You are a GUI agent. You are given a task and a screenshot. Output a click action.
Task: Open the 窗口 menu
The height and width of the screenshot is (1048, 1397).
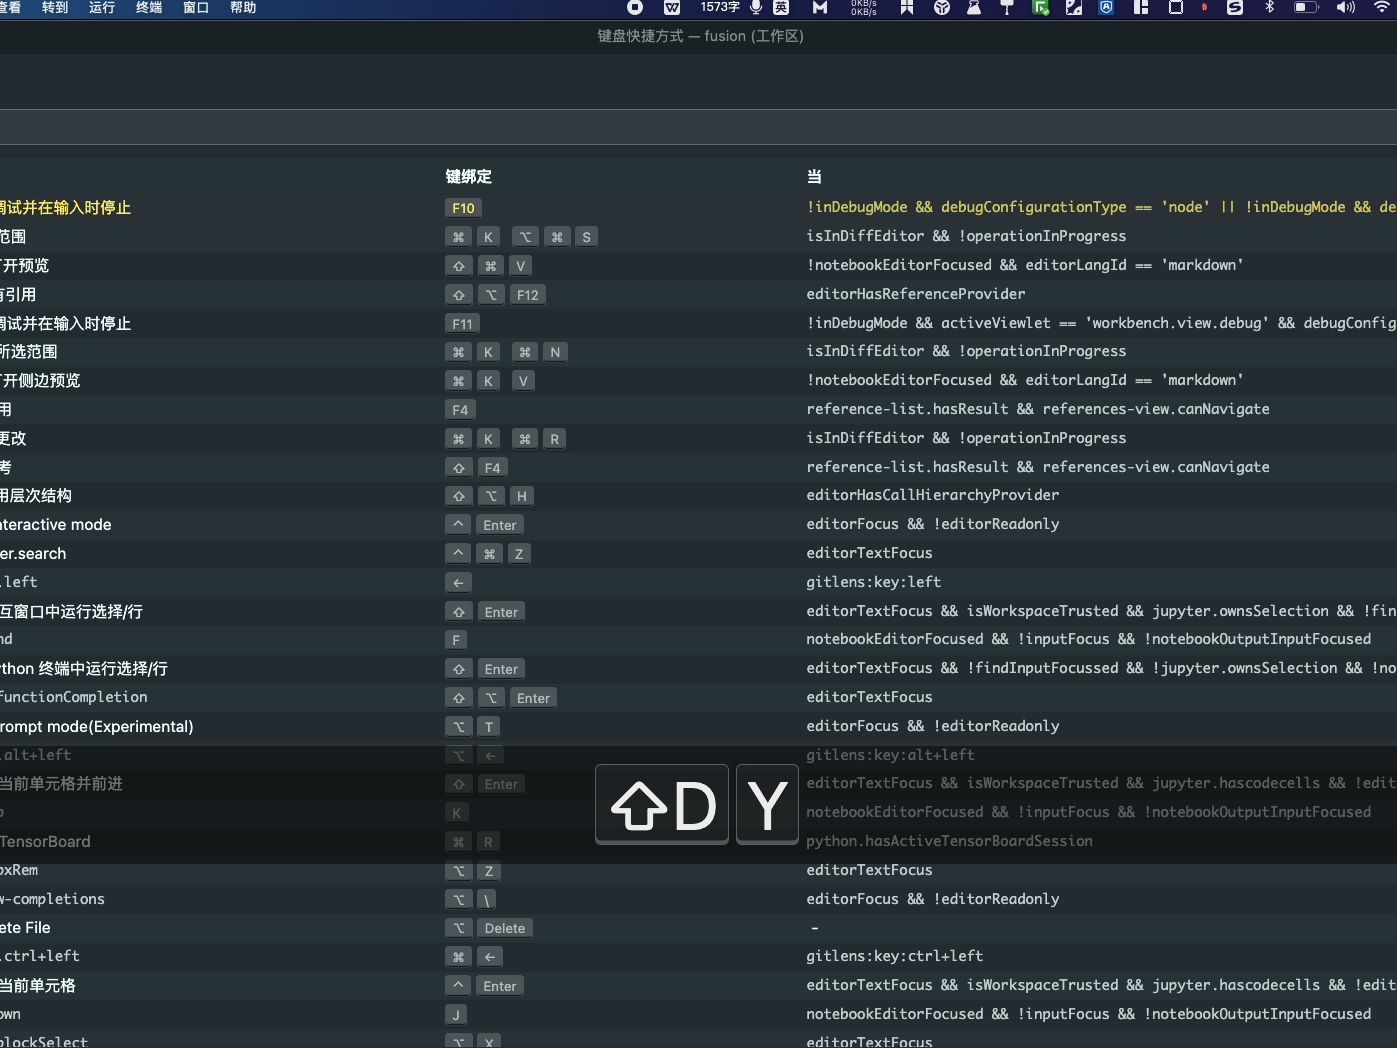click(x=195, y=8)
